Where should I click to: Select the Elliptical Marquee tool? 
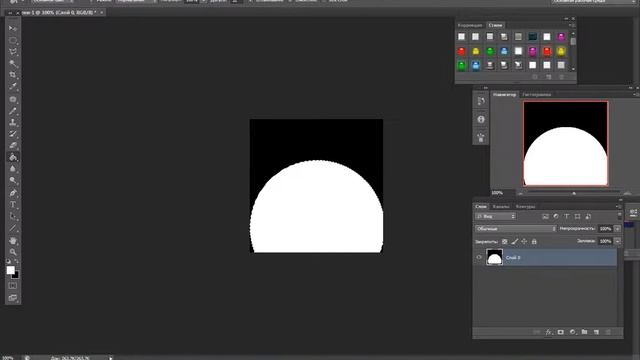click(13, 40)
